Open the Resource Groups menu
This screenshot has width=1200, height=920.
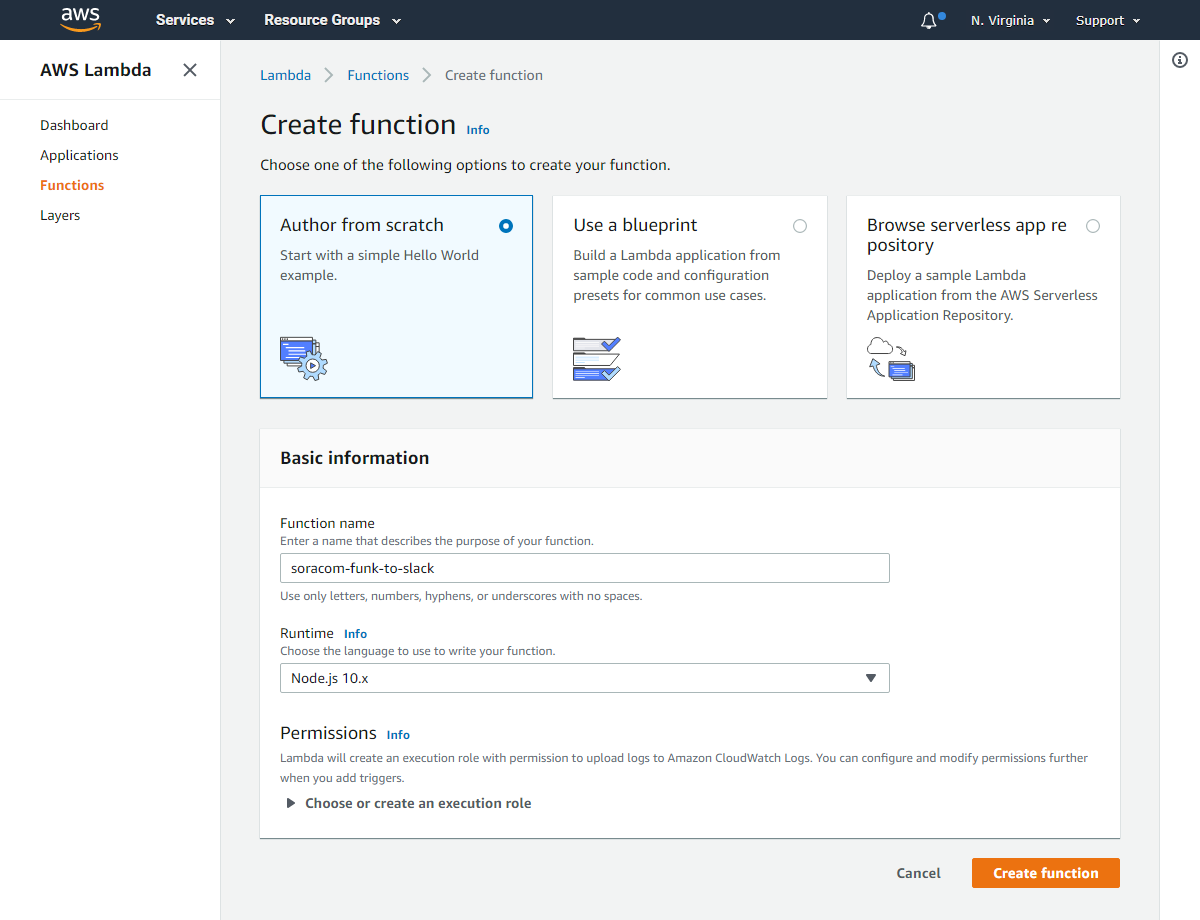click(332, 20)
